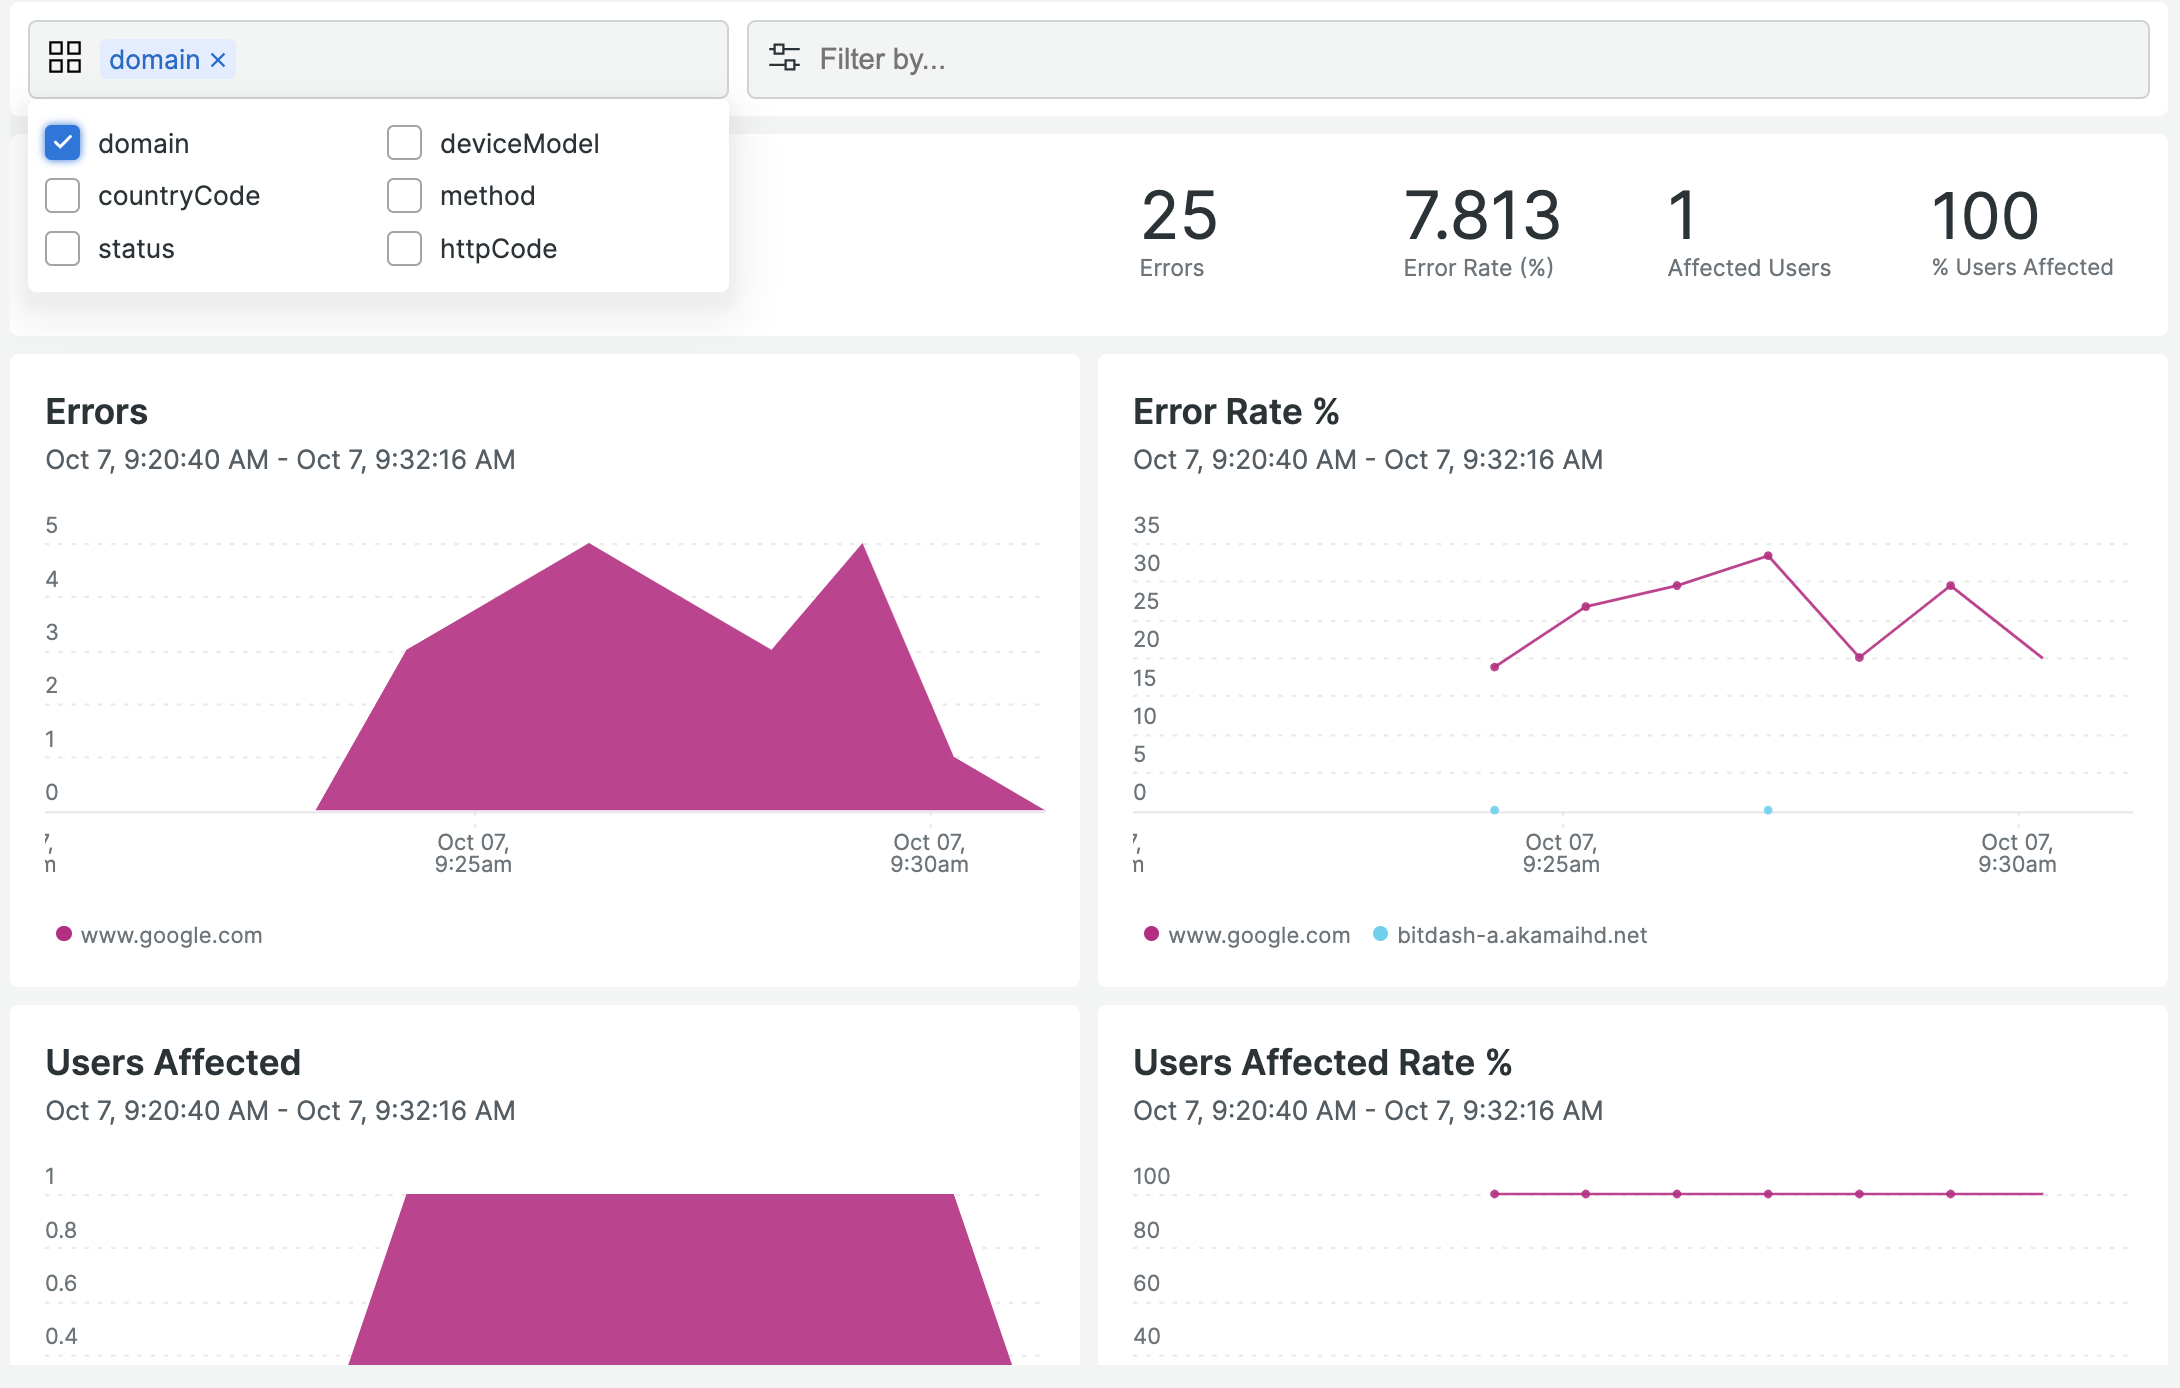Tick the method checkbox
The image size is (2180, 1388).
tap(404, 196)
